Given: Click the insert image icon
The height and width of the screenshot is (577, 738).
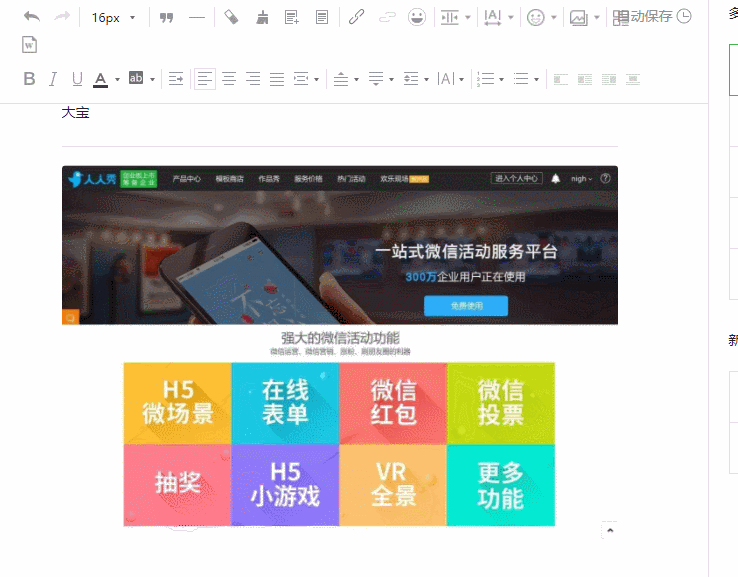Looking at the screenshot, I should click(578, 18).
